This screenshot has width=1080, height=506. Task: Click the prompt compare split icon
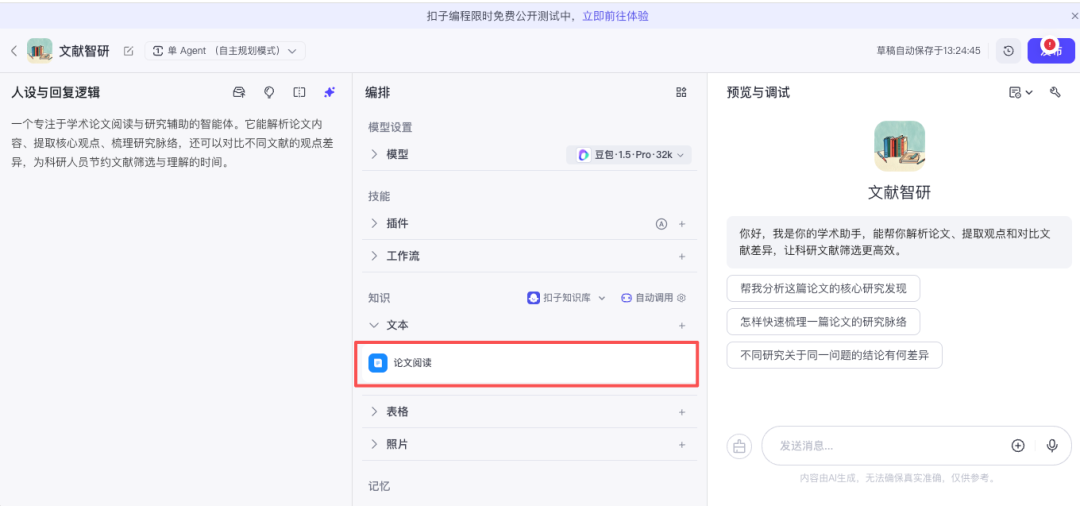click(x=299, y=92)
